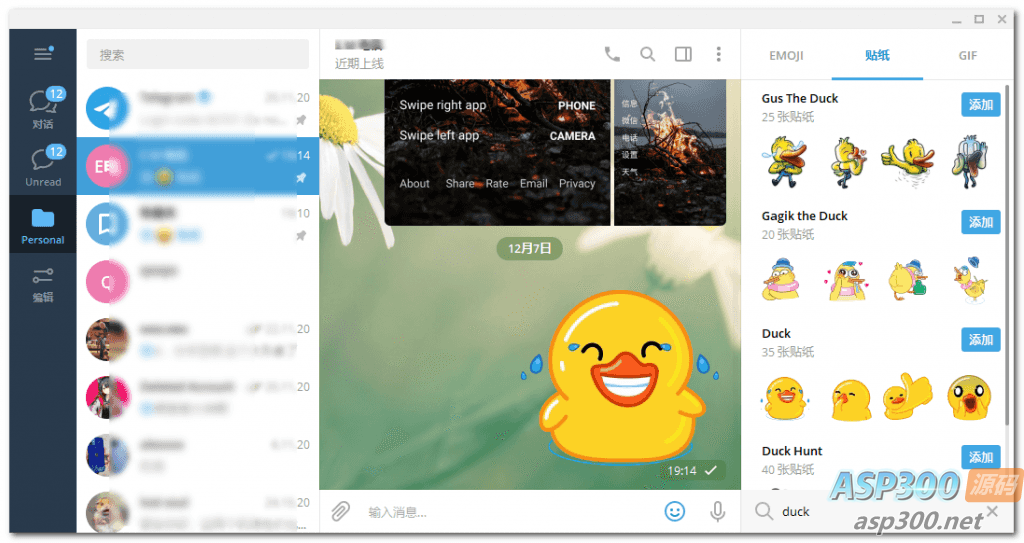Add the Duck sticker set

[981, 340]
